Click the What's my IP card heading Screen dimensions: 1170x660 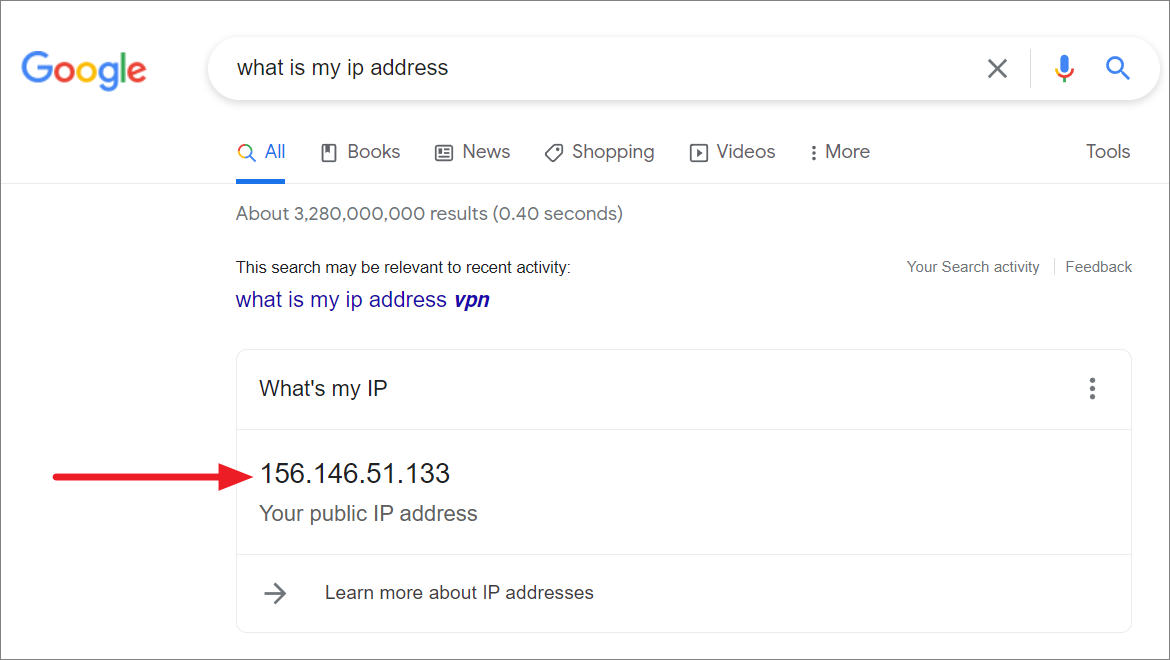pyautogui.click(x=323, y=389)
